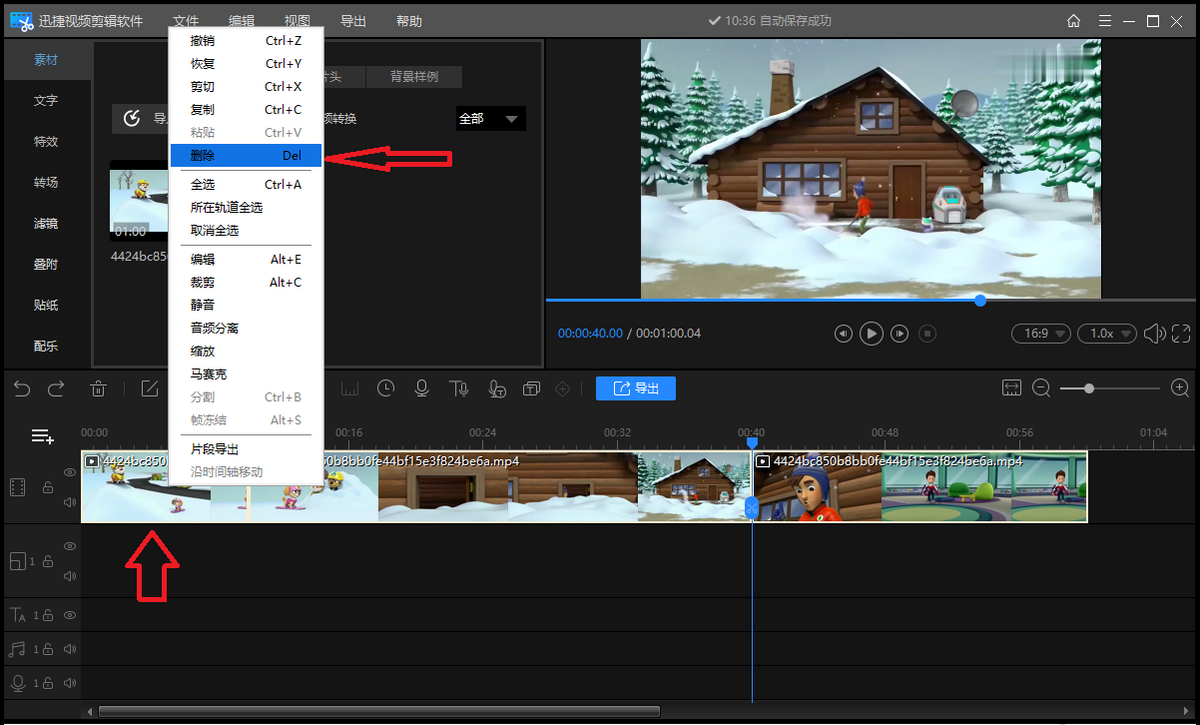
Task: Open the 配乐 sidebar tab
Action: 46,347
